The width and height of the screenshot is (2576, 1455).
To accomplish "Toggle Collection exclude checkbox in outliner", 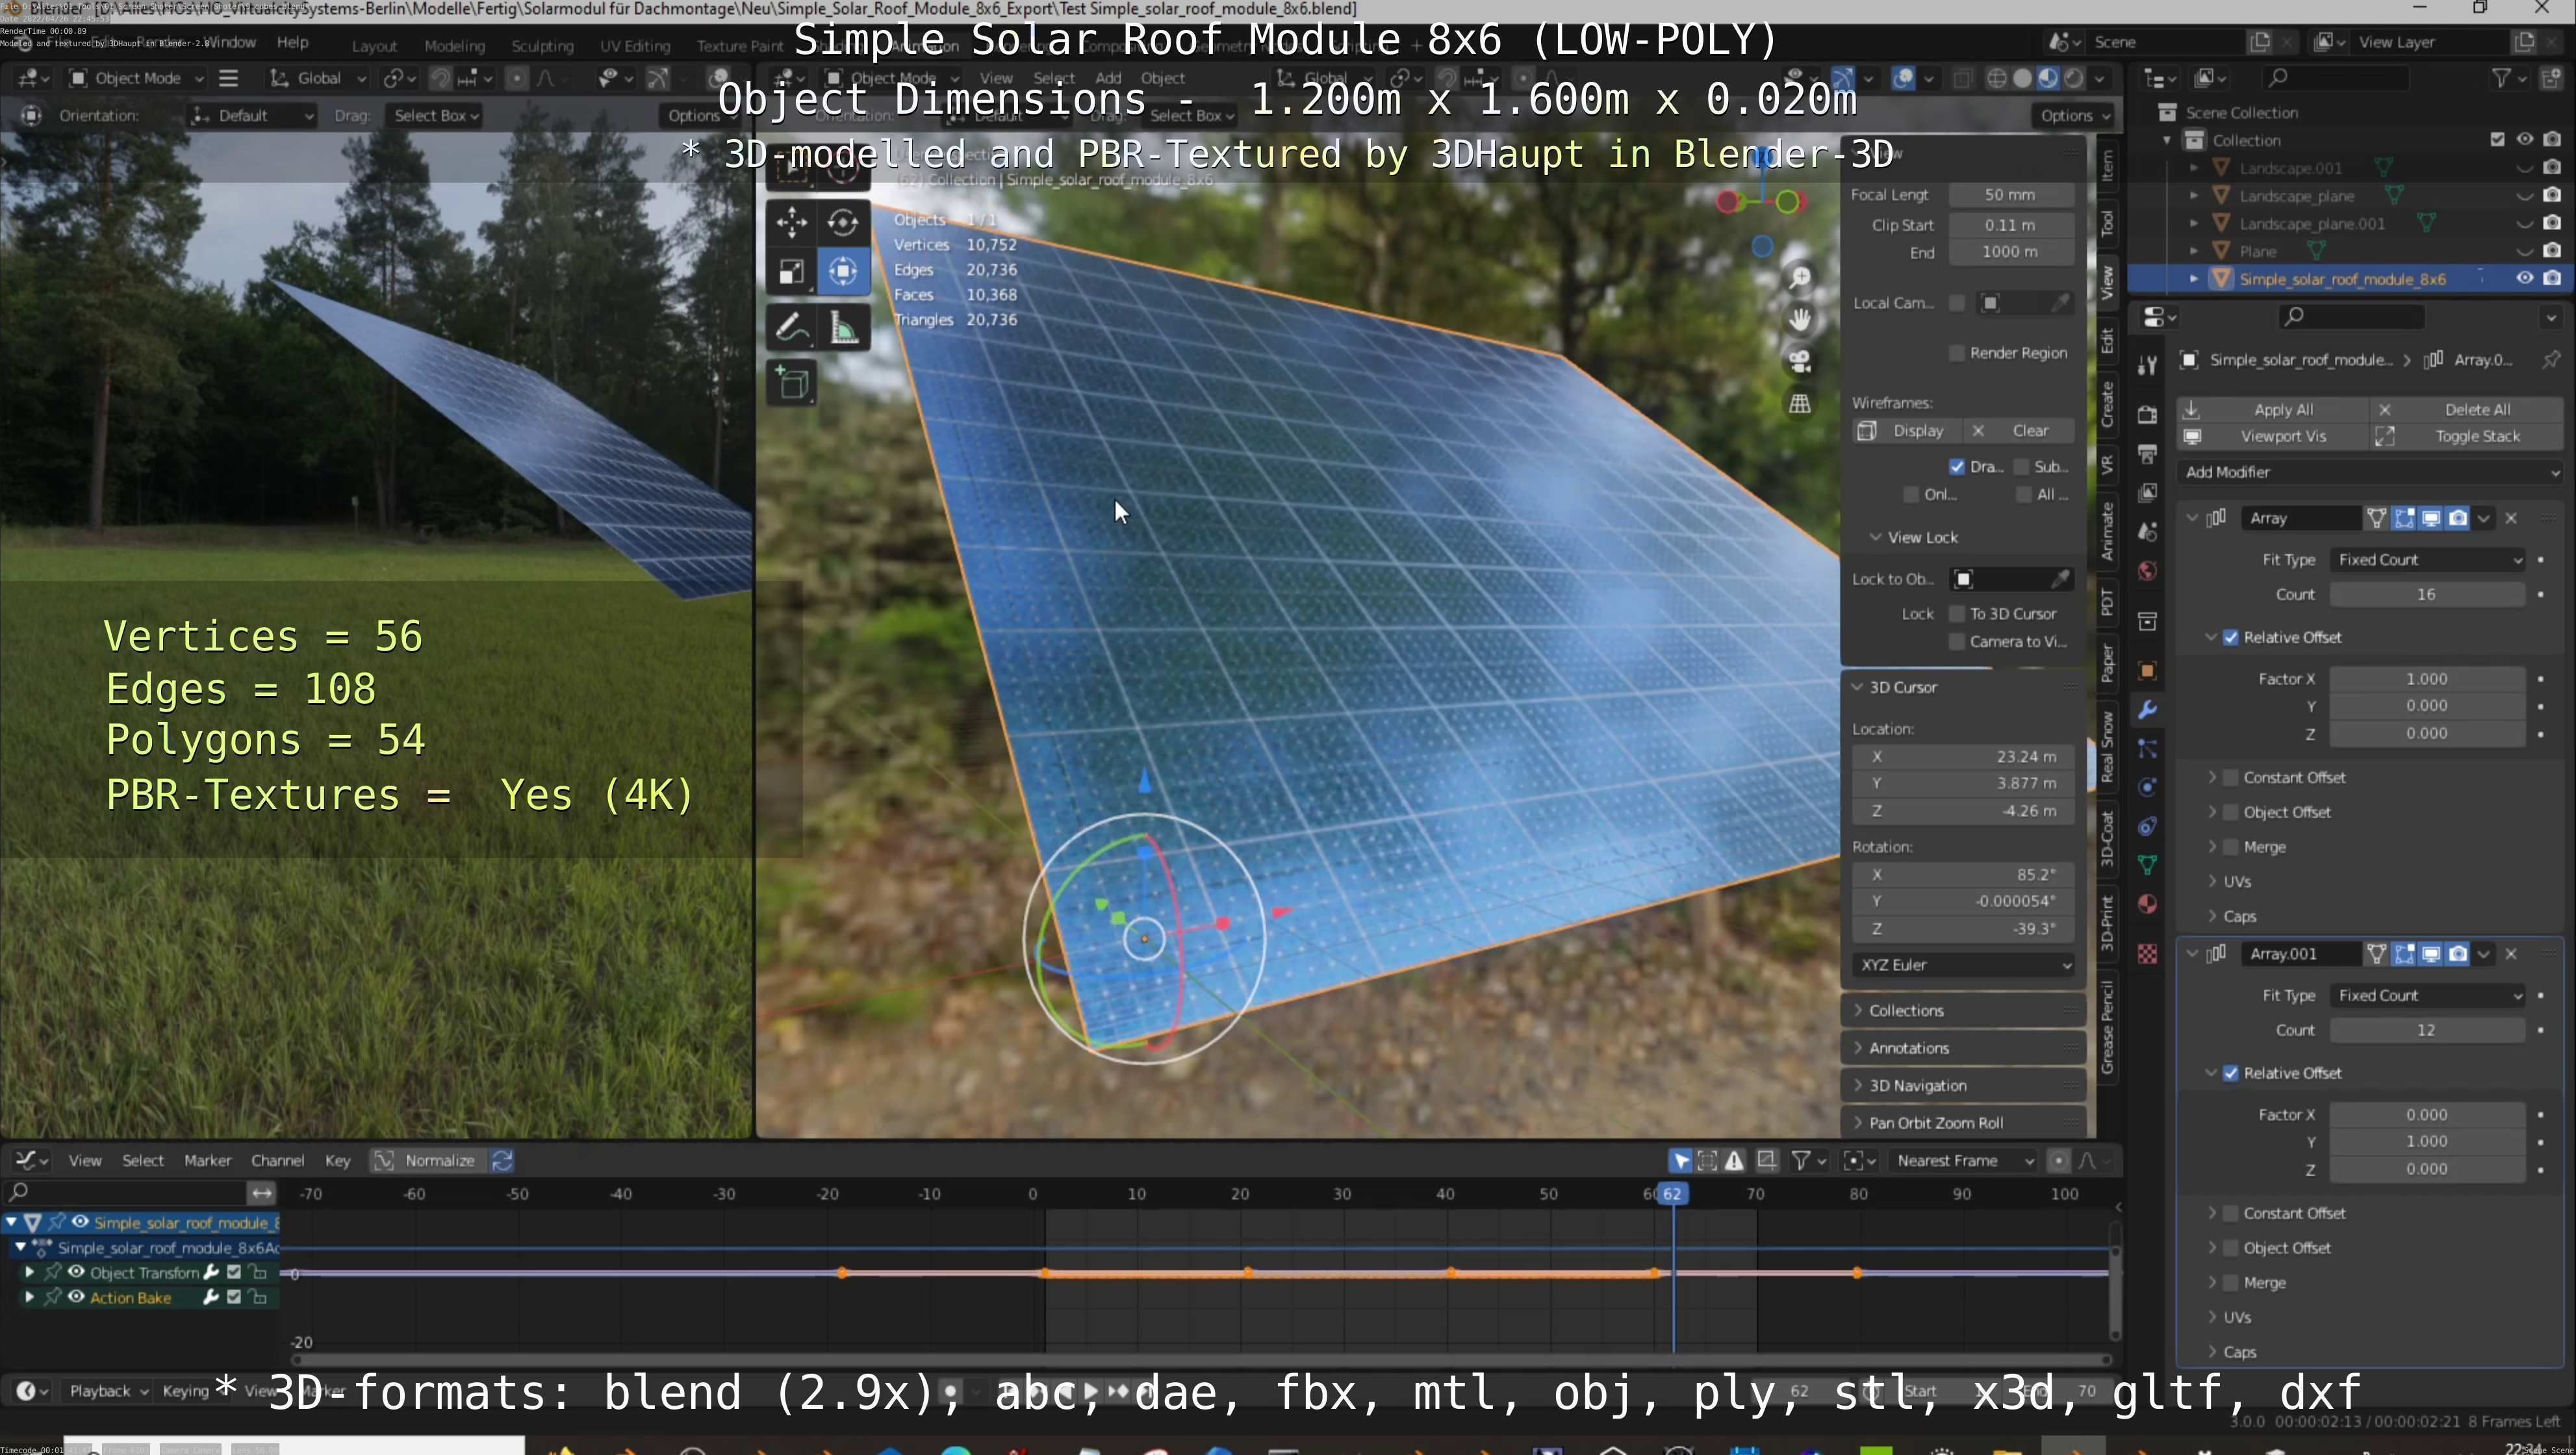I will (2497, 139).
